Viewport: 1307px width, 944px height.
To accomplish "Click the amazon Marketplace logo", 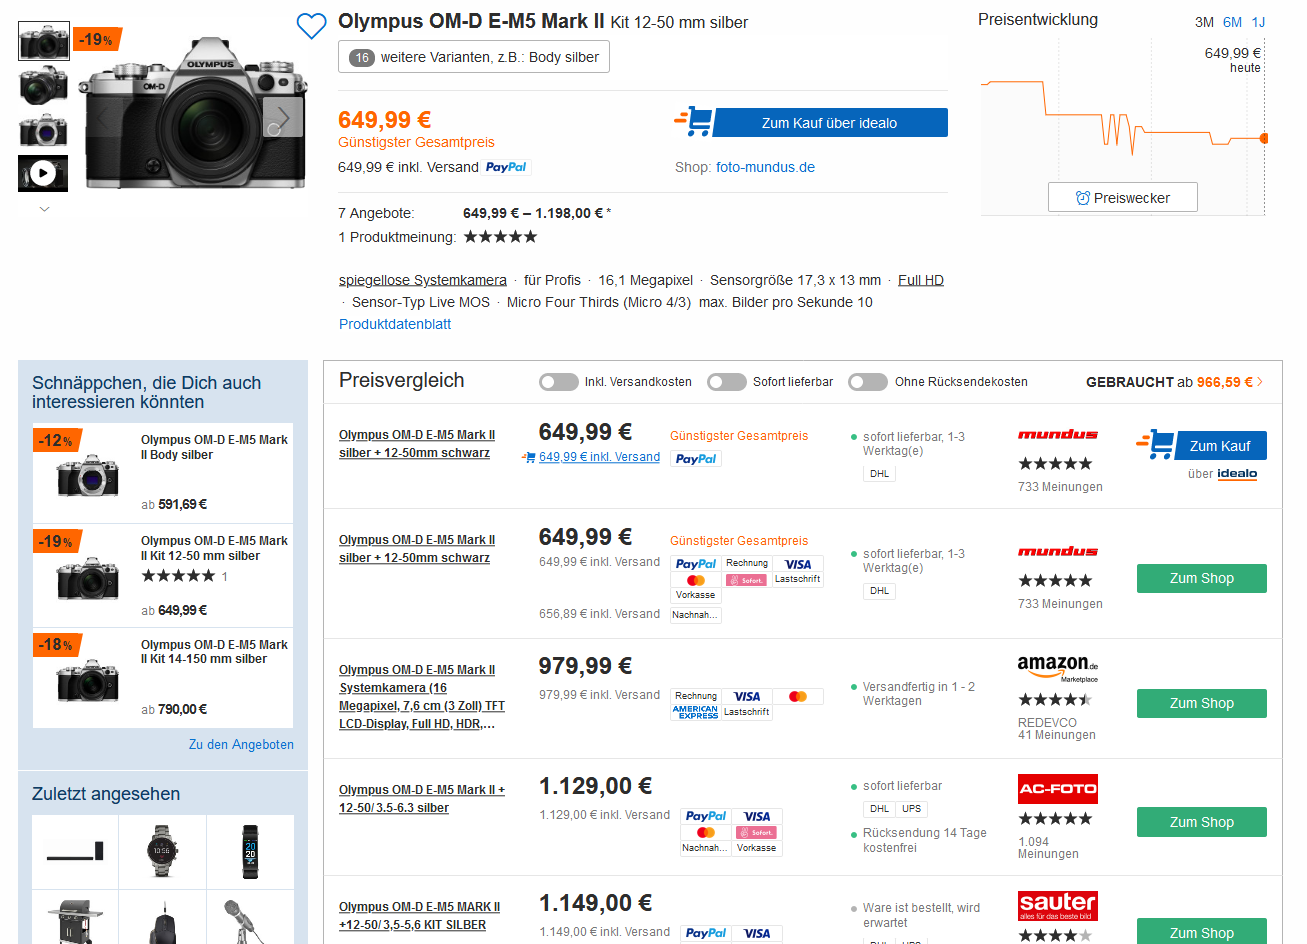I will [x=1057, y=667].
